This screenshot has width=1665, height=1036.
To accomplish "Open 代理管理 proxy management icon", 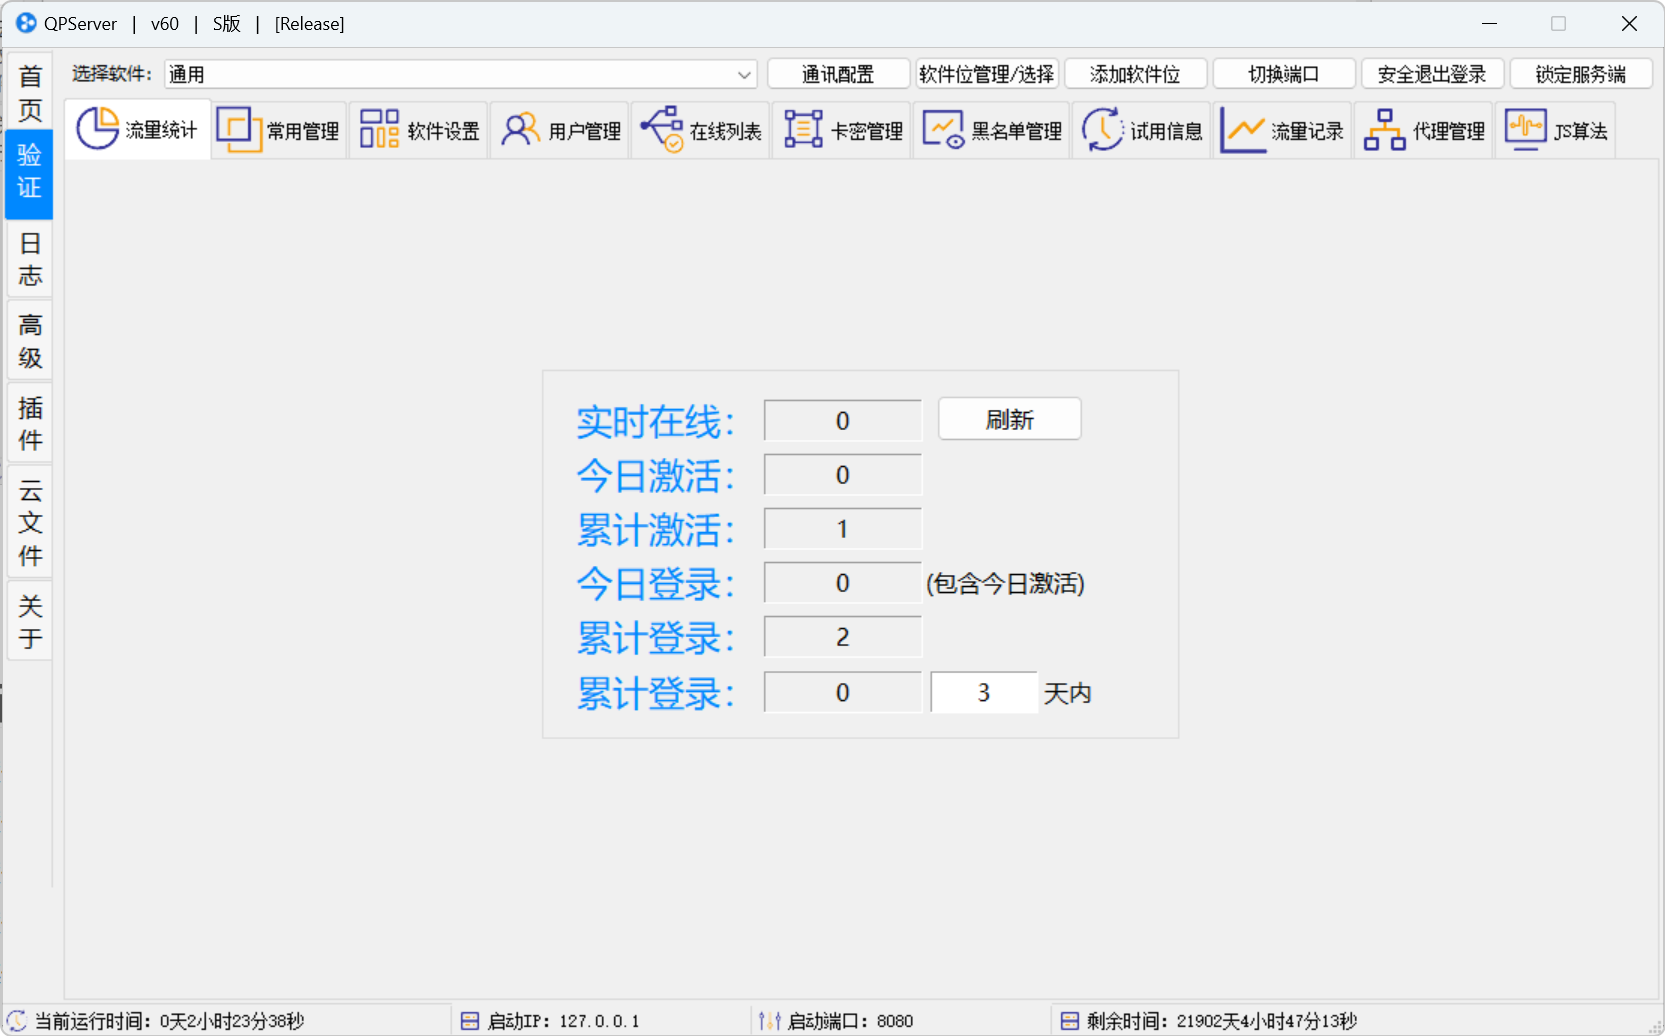I will click(x=1384, y=129).
